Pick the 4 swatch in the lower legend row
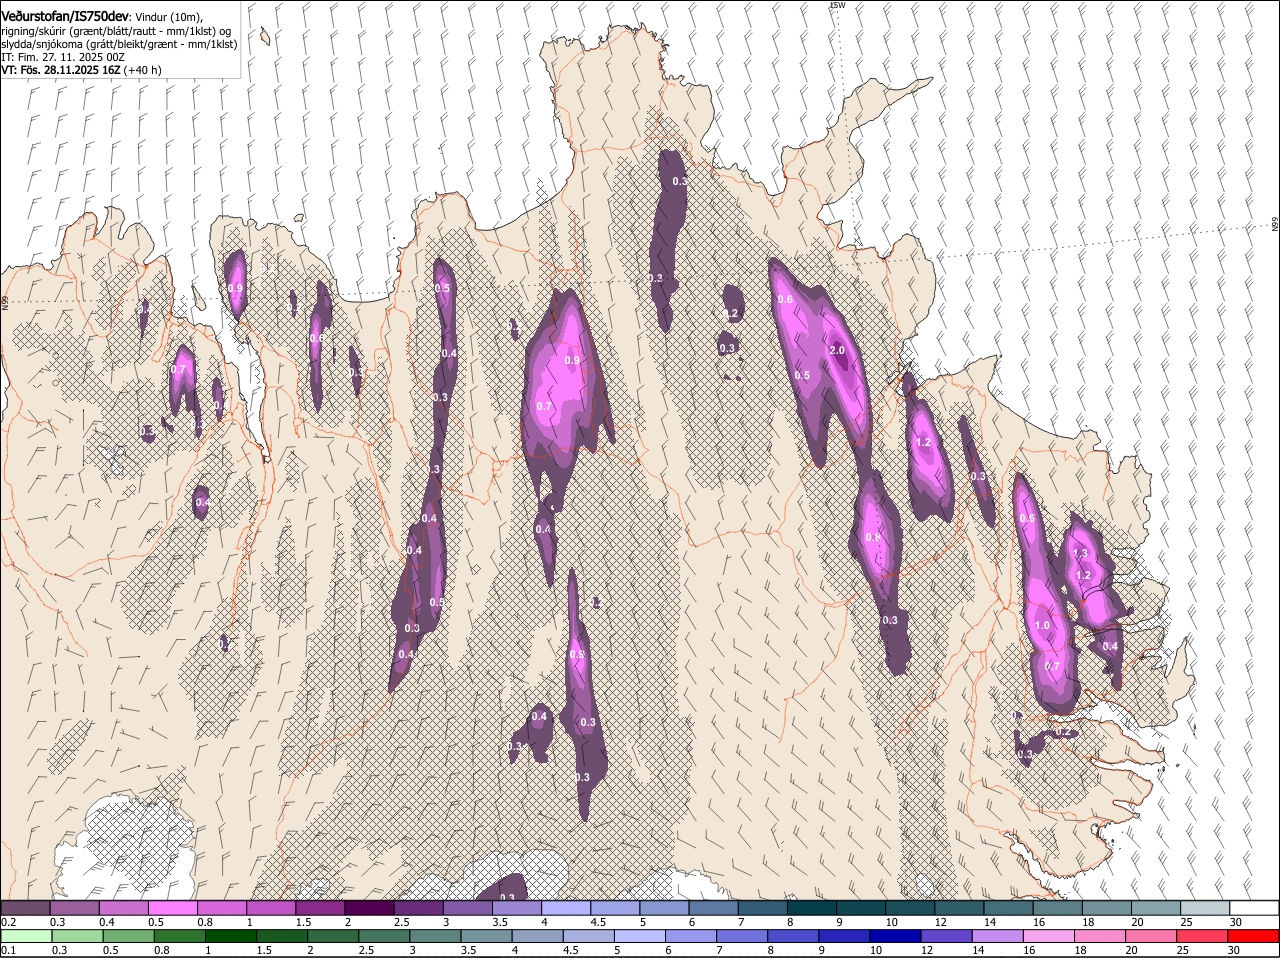The width and height of the screenshot is (1280, 958). 536,937
